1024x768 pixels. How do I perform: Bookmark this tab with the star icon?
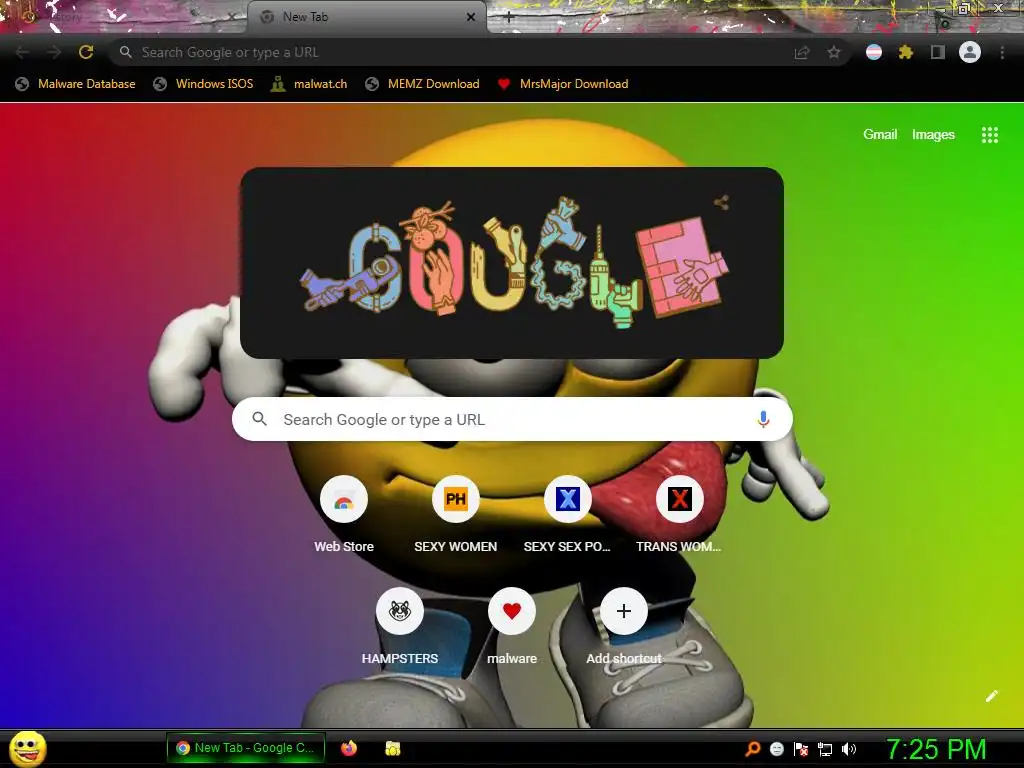coord(833,52)
